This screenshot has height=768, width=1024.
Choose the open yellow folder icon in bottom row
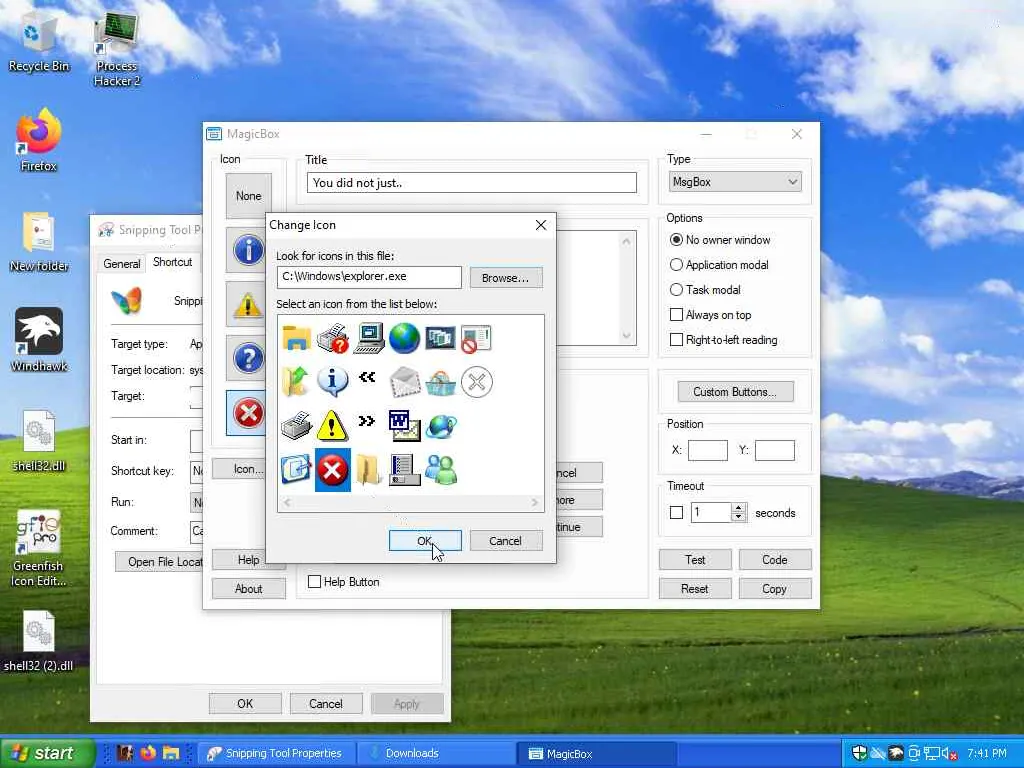(x=368, y=470)
